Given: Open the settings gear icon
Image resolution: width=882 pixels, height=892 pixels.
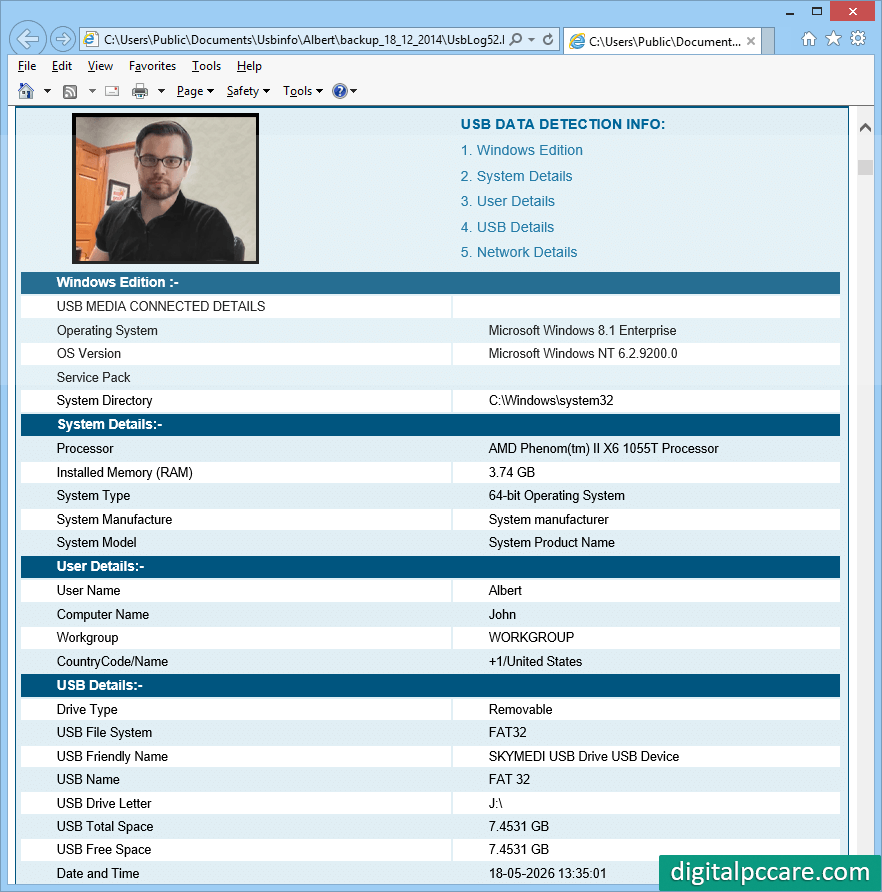Looking at the screenshot, I should tap(858, 39).
